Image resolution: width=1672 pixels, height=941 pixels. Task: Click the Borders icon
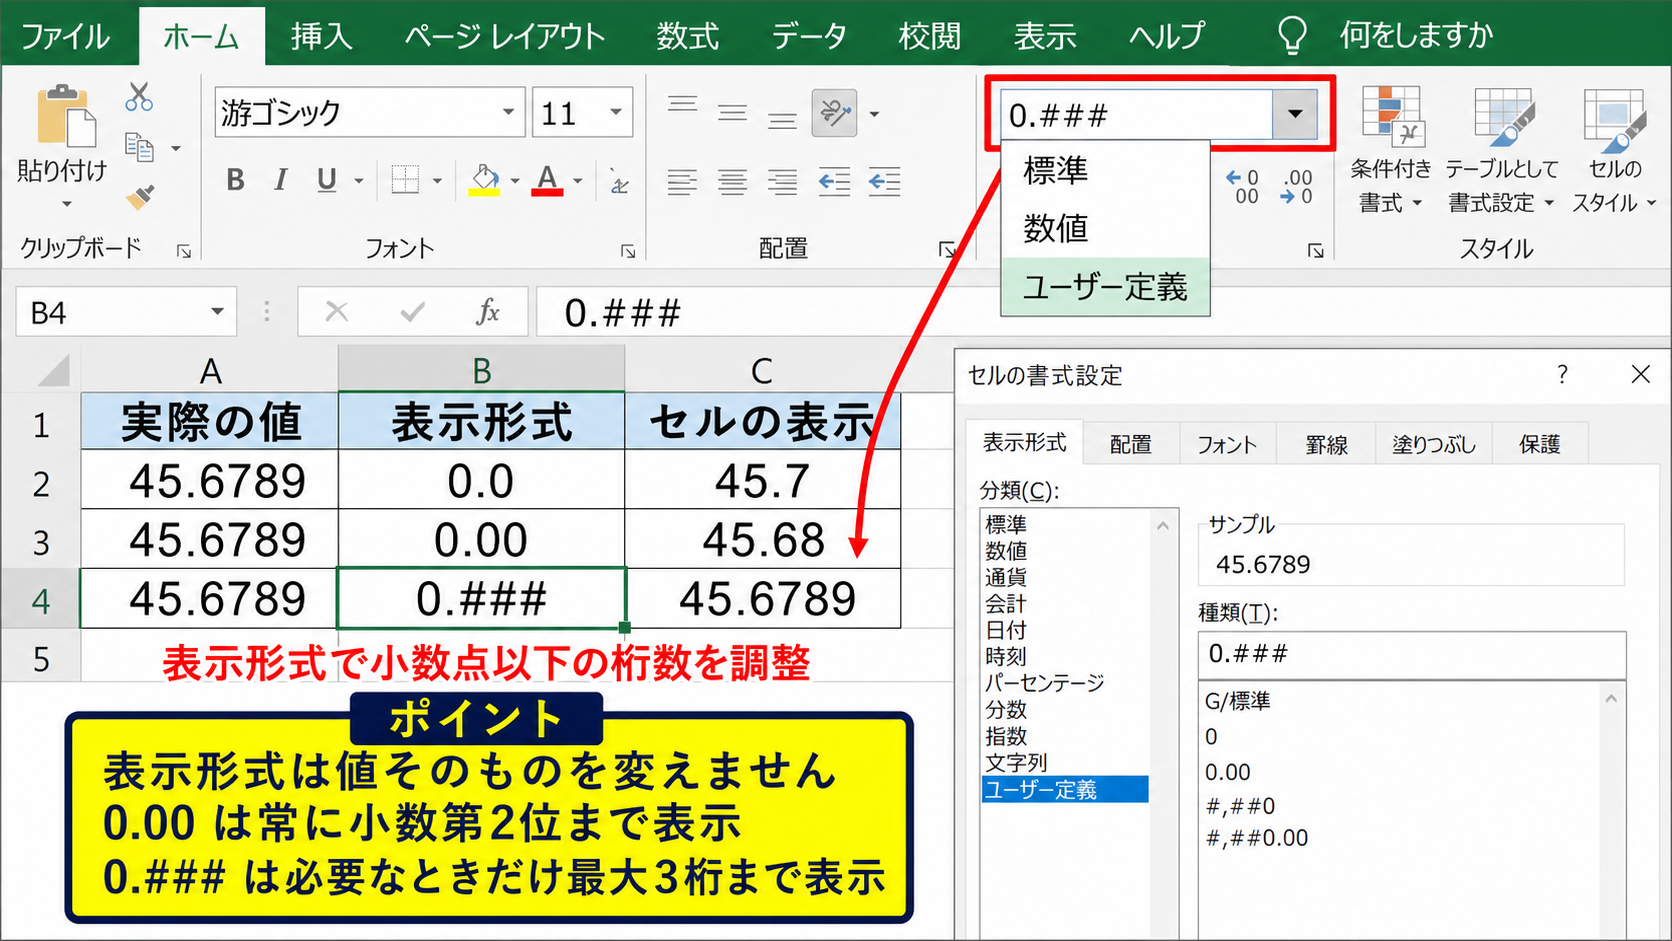point(405,180)
